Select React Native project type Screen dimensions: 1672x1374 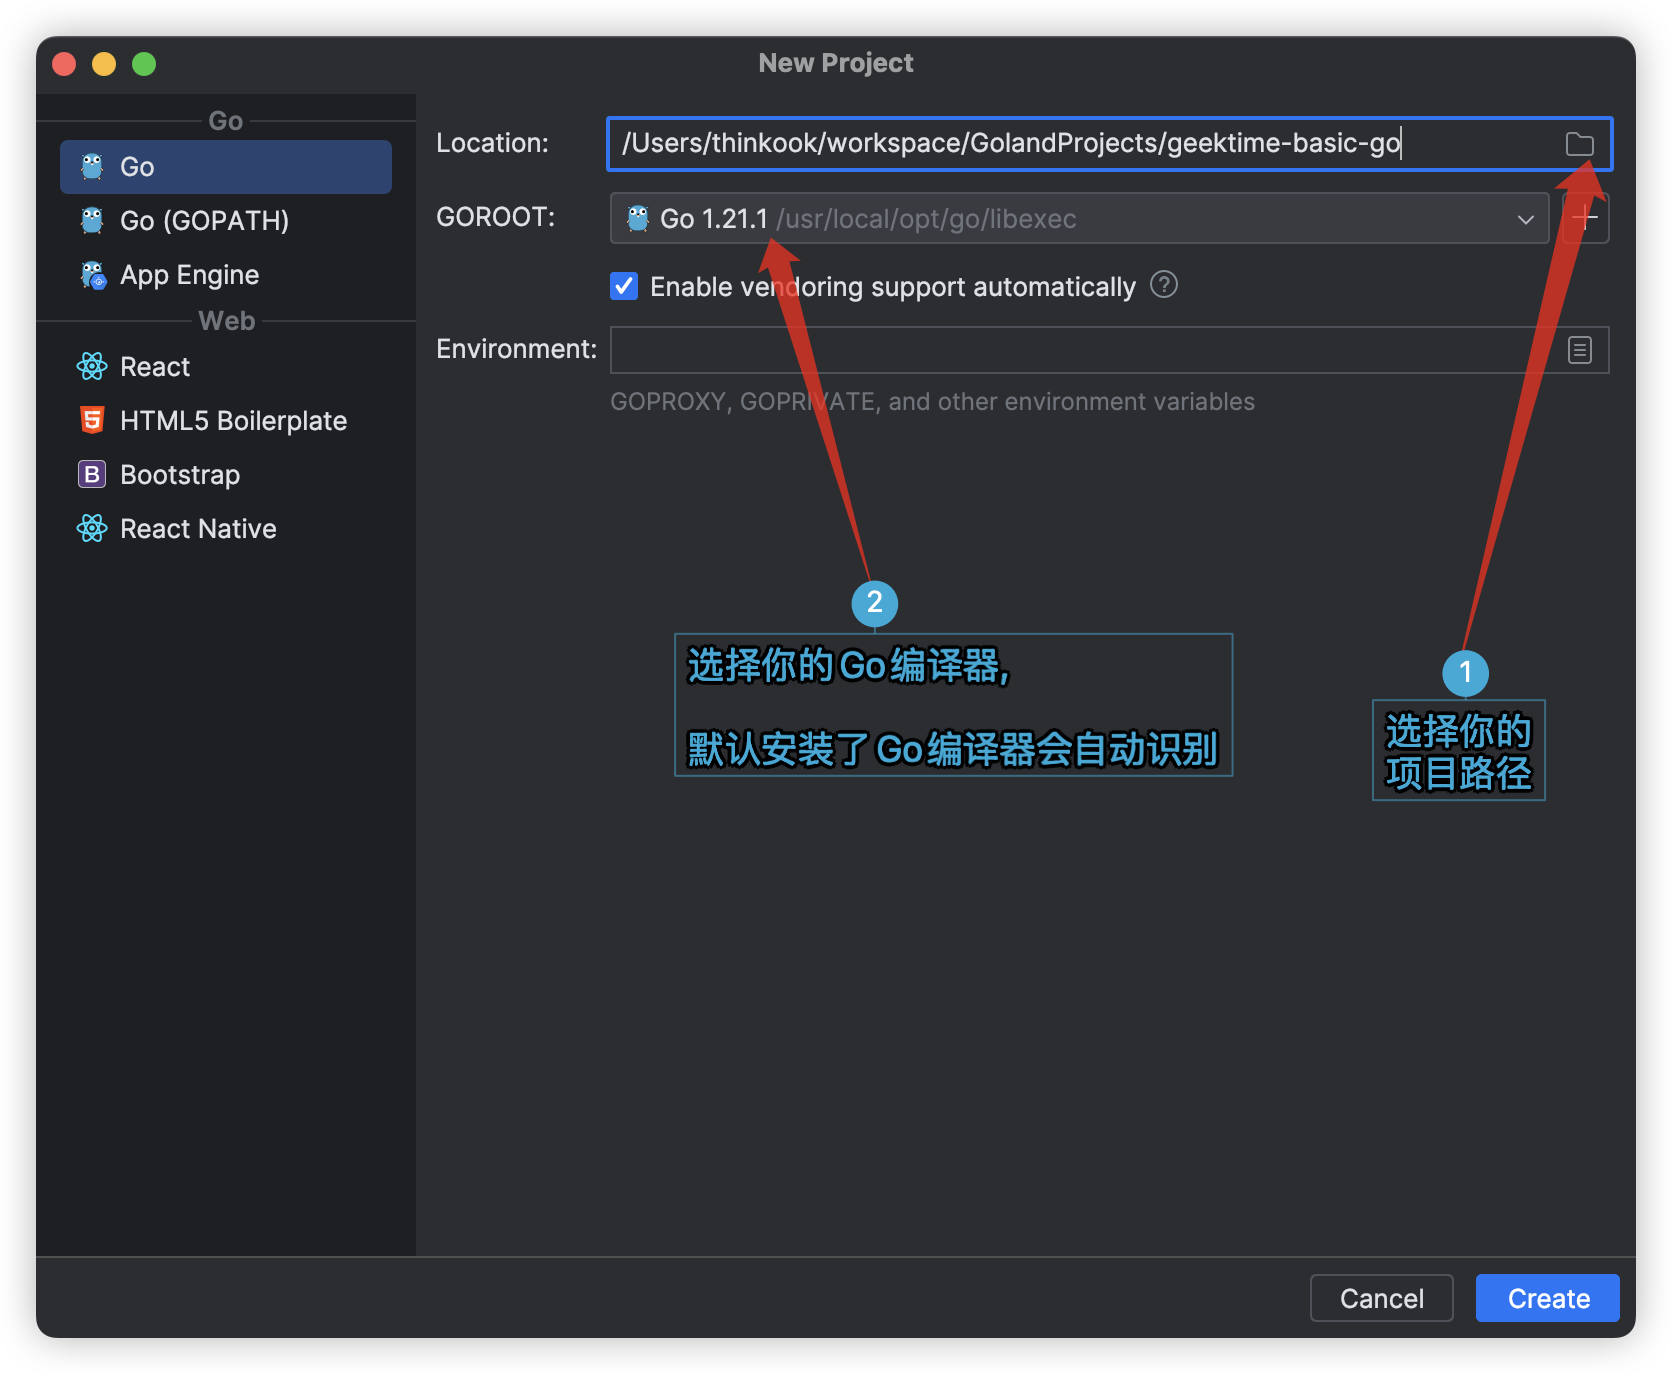click(x=226, y=529)
